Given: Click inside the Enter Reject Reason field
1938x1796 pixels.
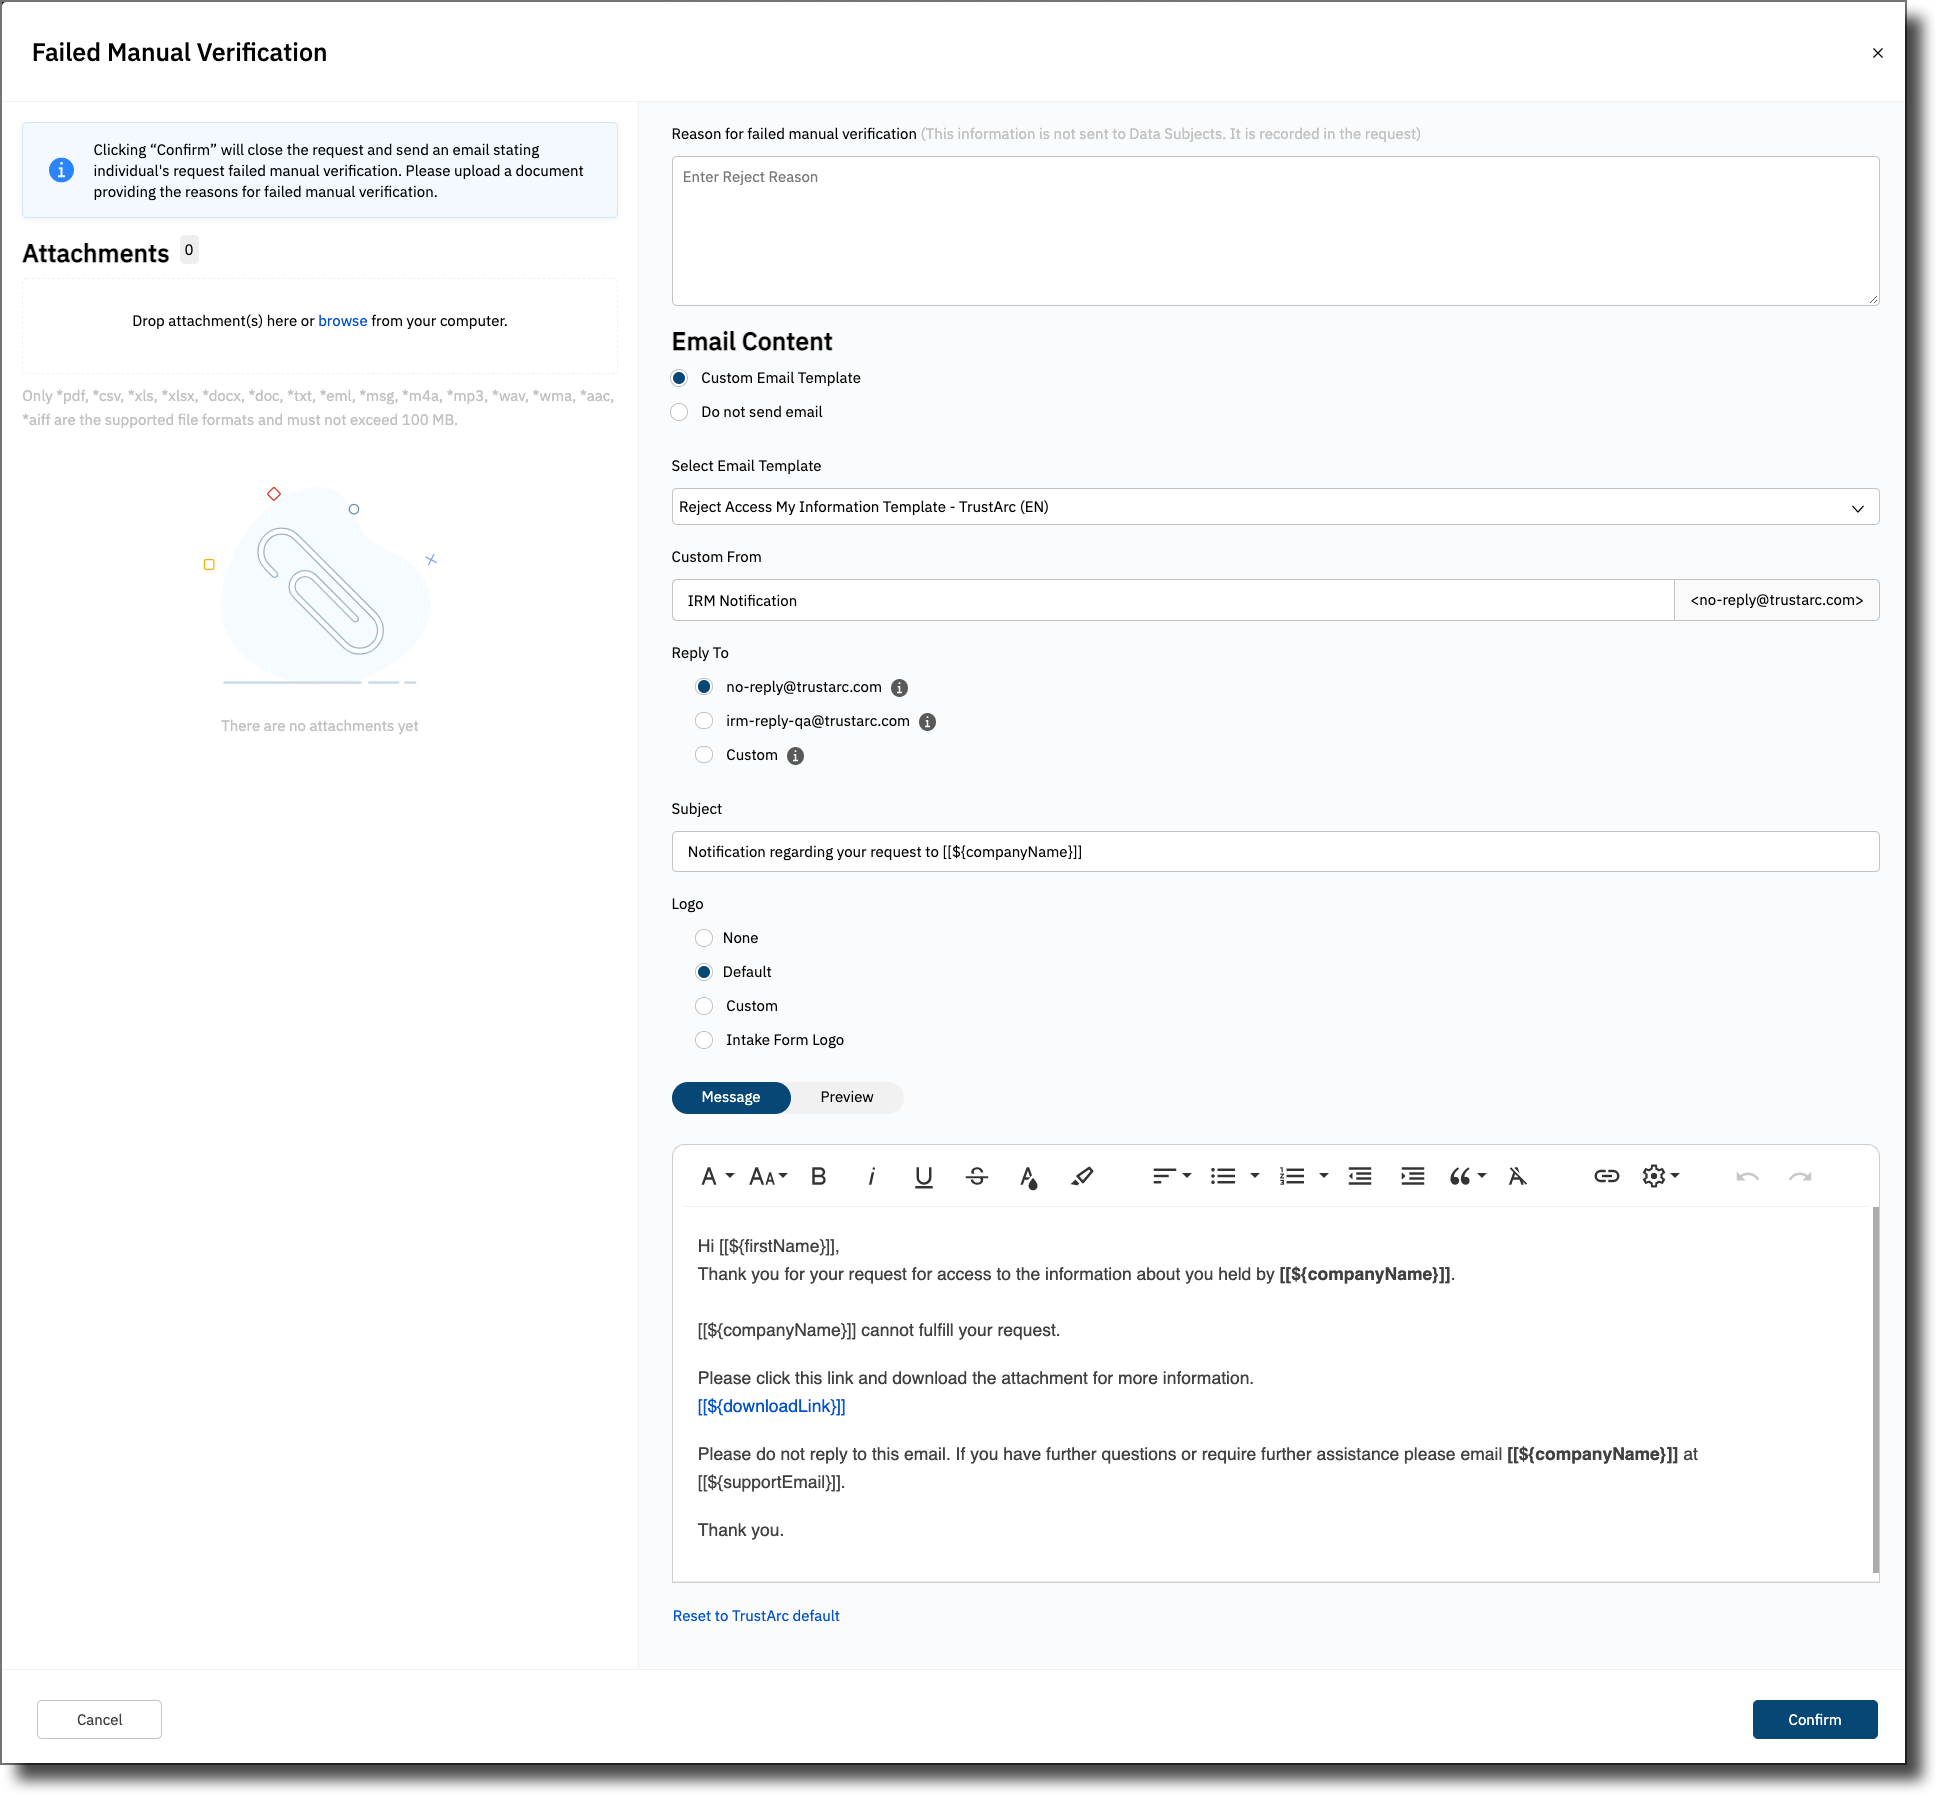Looking at the screenshot, I should 1275,230.
